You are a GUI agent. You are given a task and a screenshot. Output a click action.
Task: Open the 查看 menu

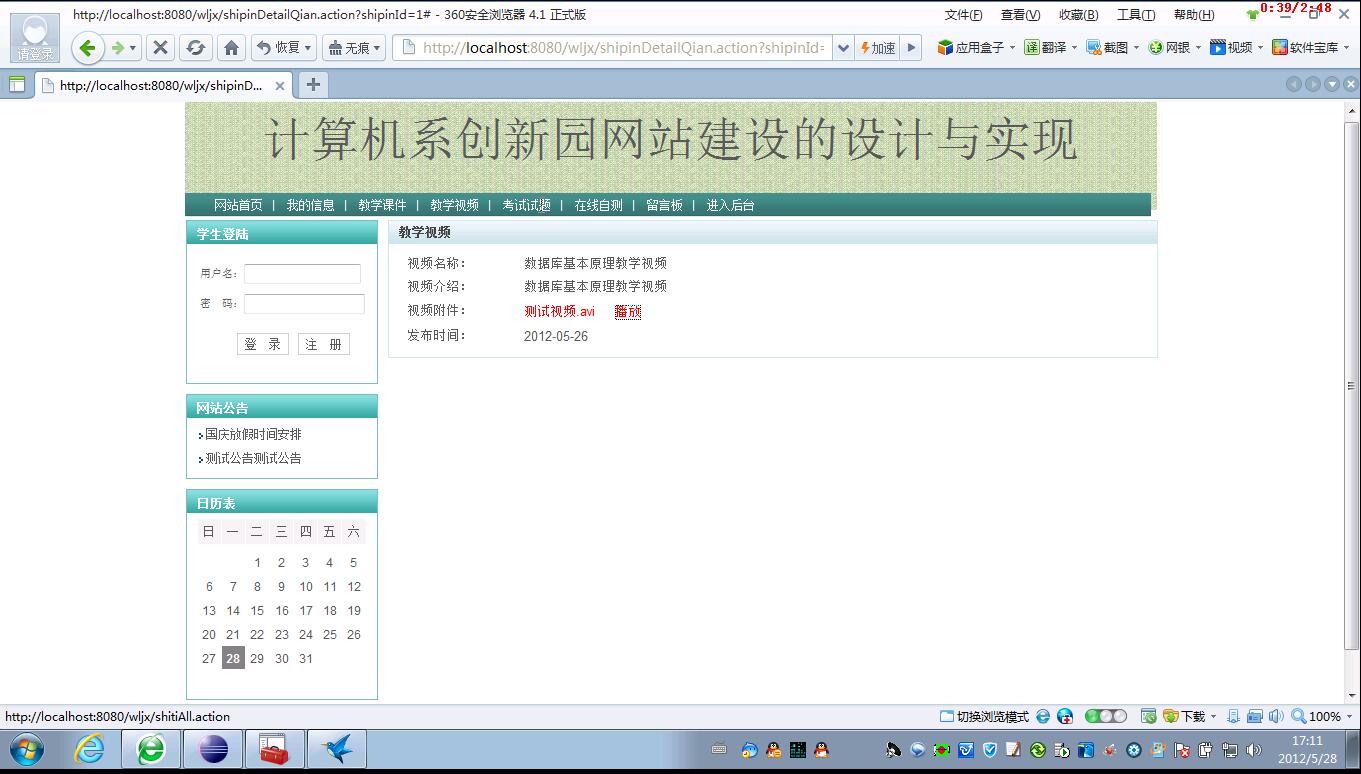tap(1020, 15)
